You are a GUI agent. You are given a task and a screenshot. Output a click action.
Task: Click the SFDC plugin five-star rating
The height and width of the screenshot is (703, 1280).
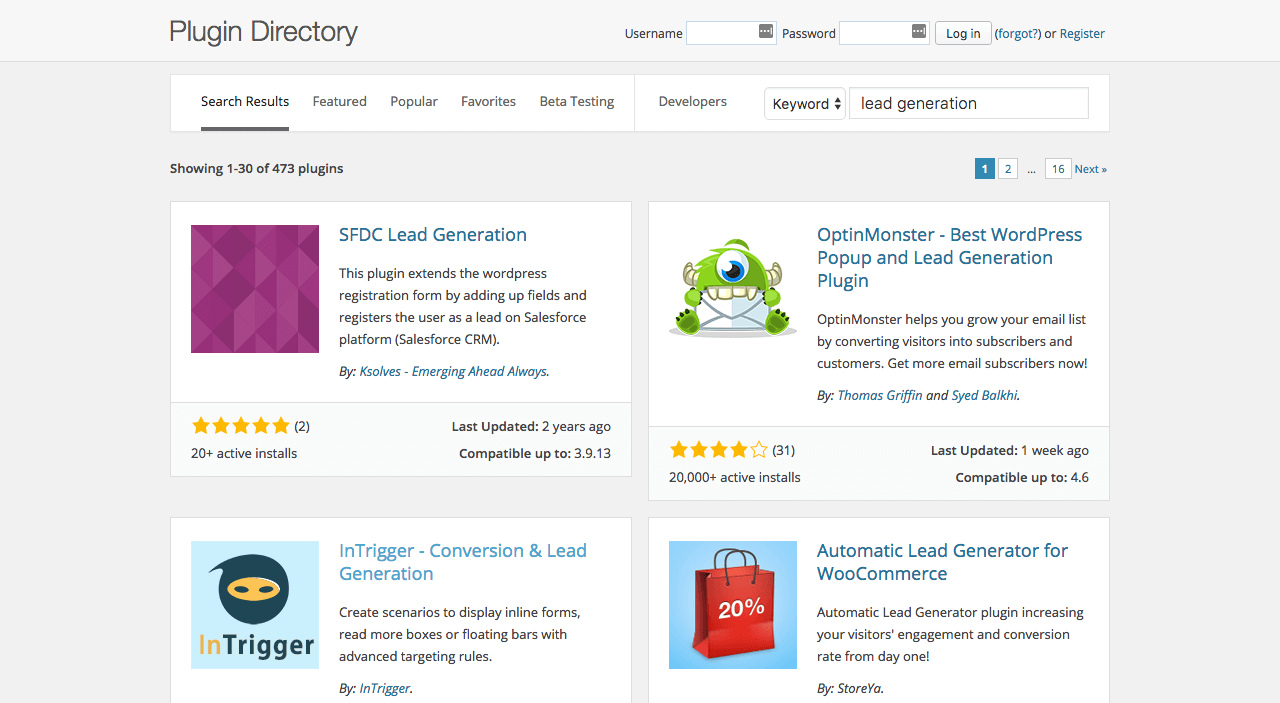point(240,426)
